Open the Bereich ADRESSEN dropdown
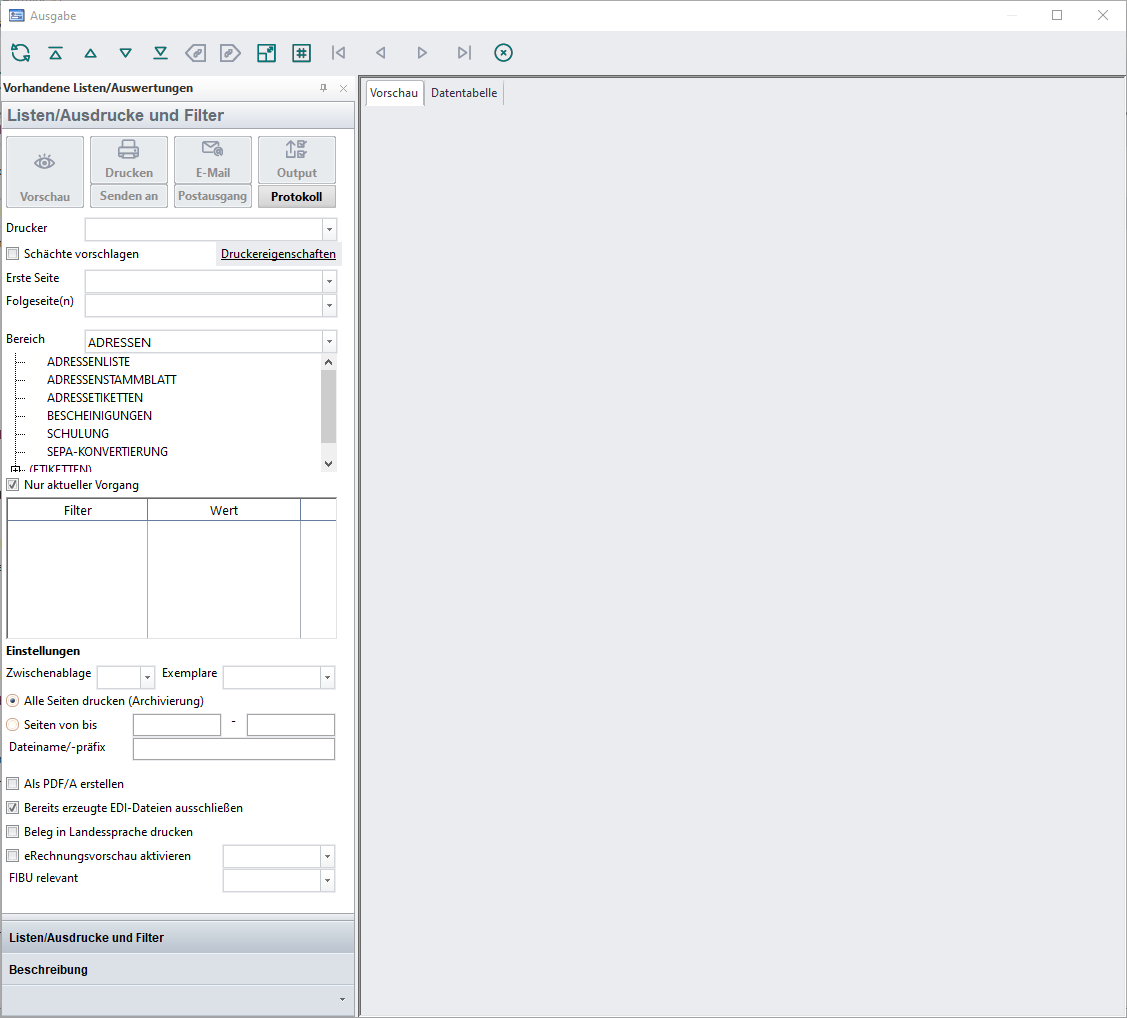This screenshot has height=1018, width=1127. tap(329, 342)
